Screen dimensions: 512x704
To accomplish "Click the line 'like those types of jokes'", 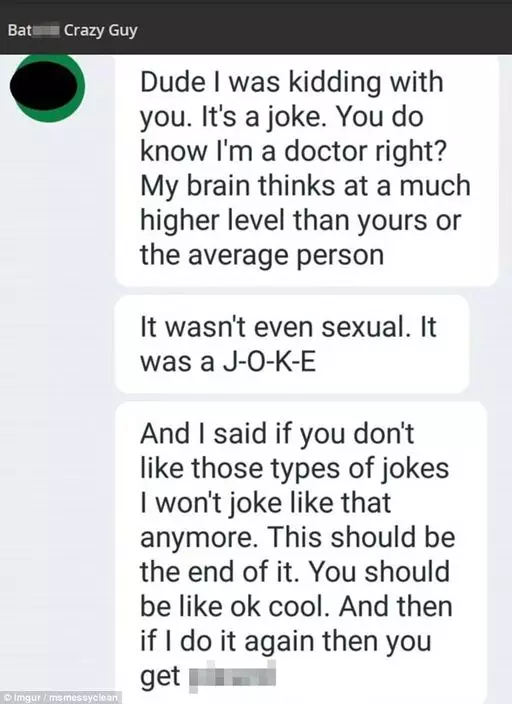I will [x=295, y=468].
